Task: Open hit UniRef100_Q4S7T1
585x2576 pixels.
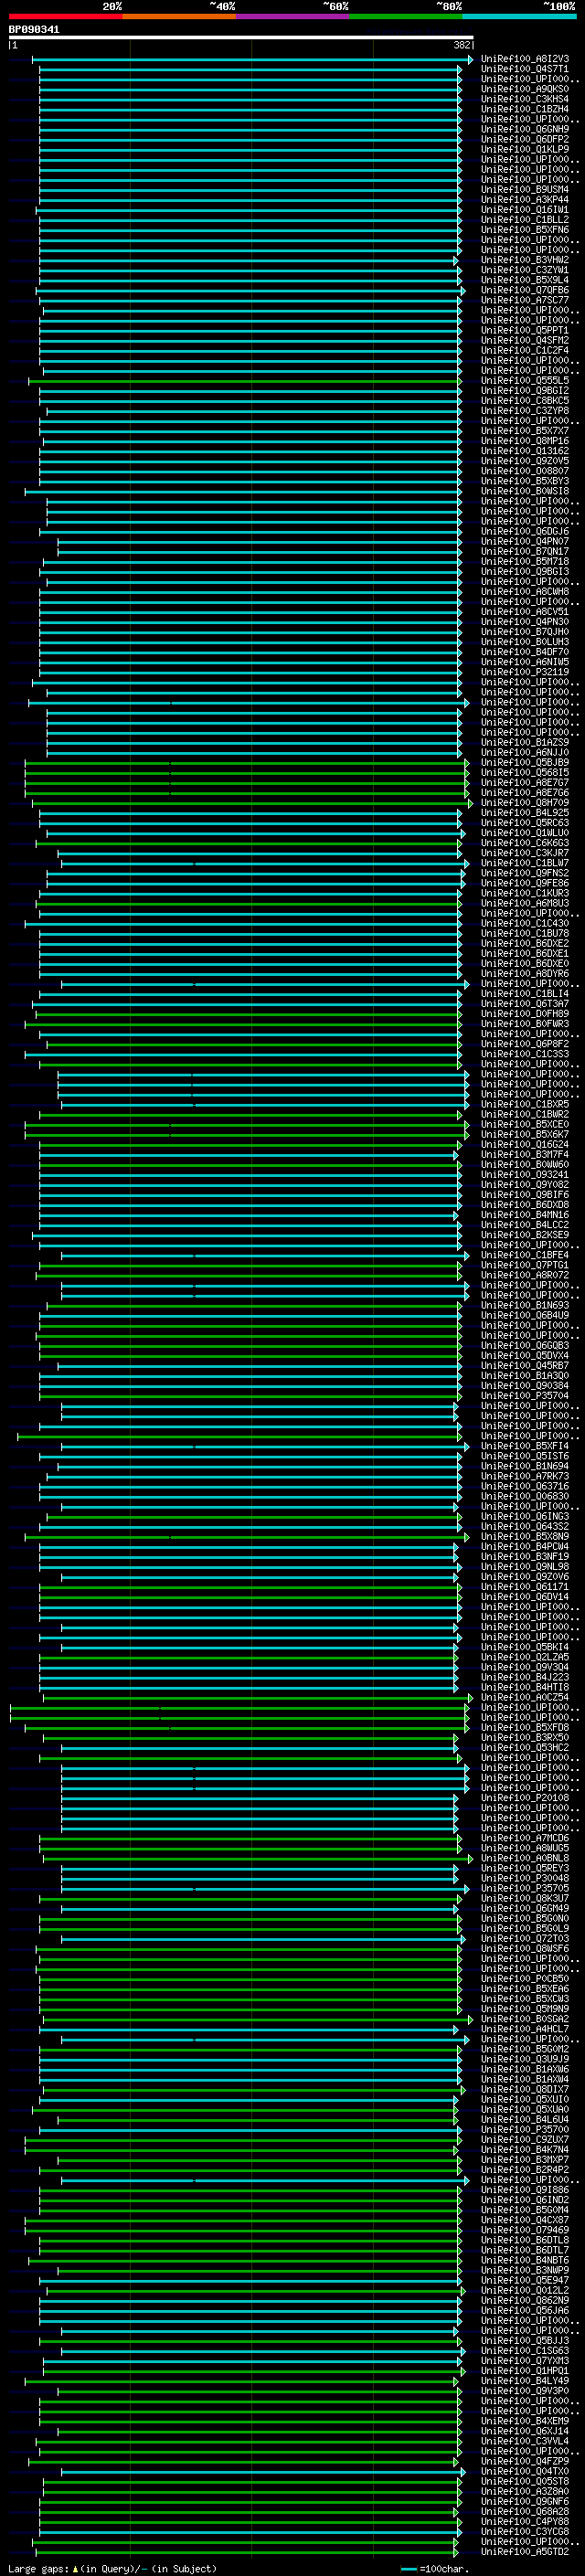Action: tap(525, 69)
